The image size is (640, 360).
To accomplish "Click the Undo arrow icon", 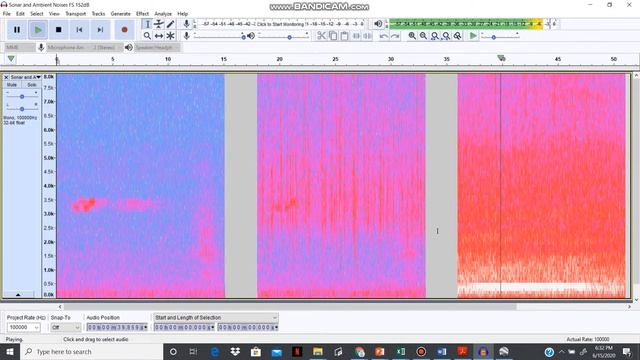I will [384, 36].
